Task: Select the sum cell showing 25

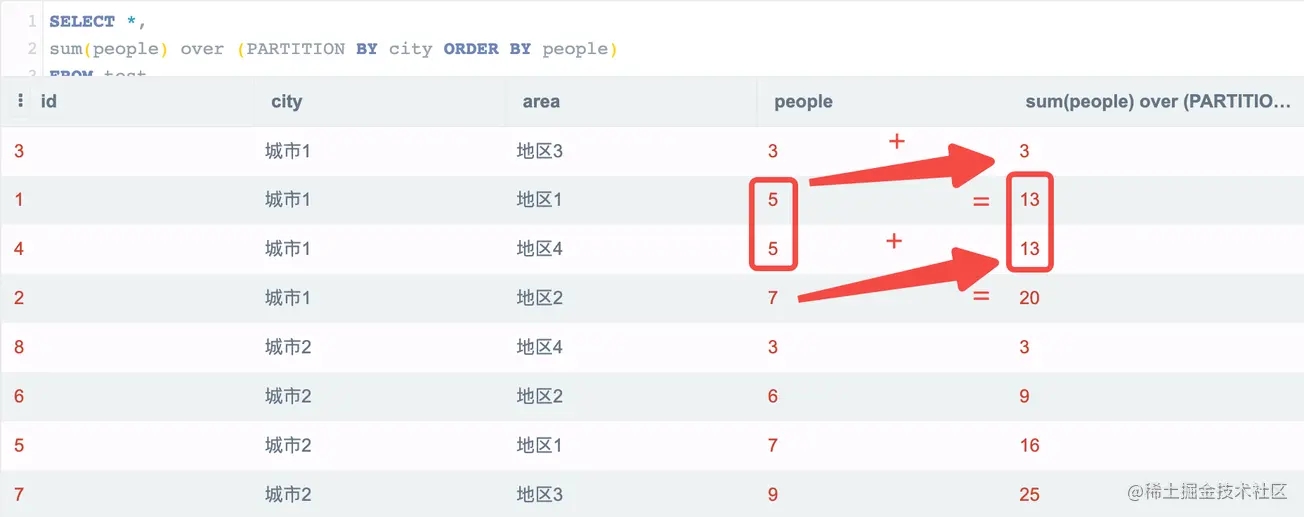Action: pyautogui.click(x=1029, y=494)
